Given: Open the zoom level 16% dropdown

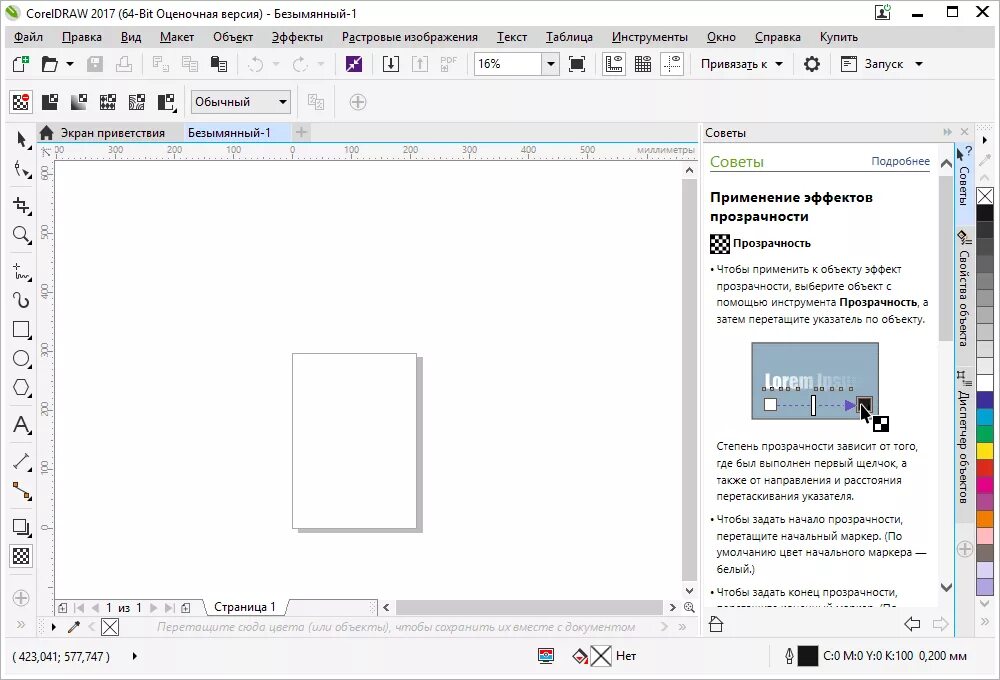Looking at the screenshot, I should [550, 64].
